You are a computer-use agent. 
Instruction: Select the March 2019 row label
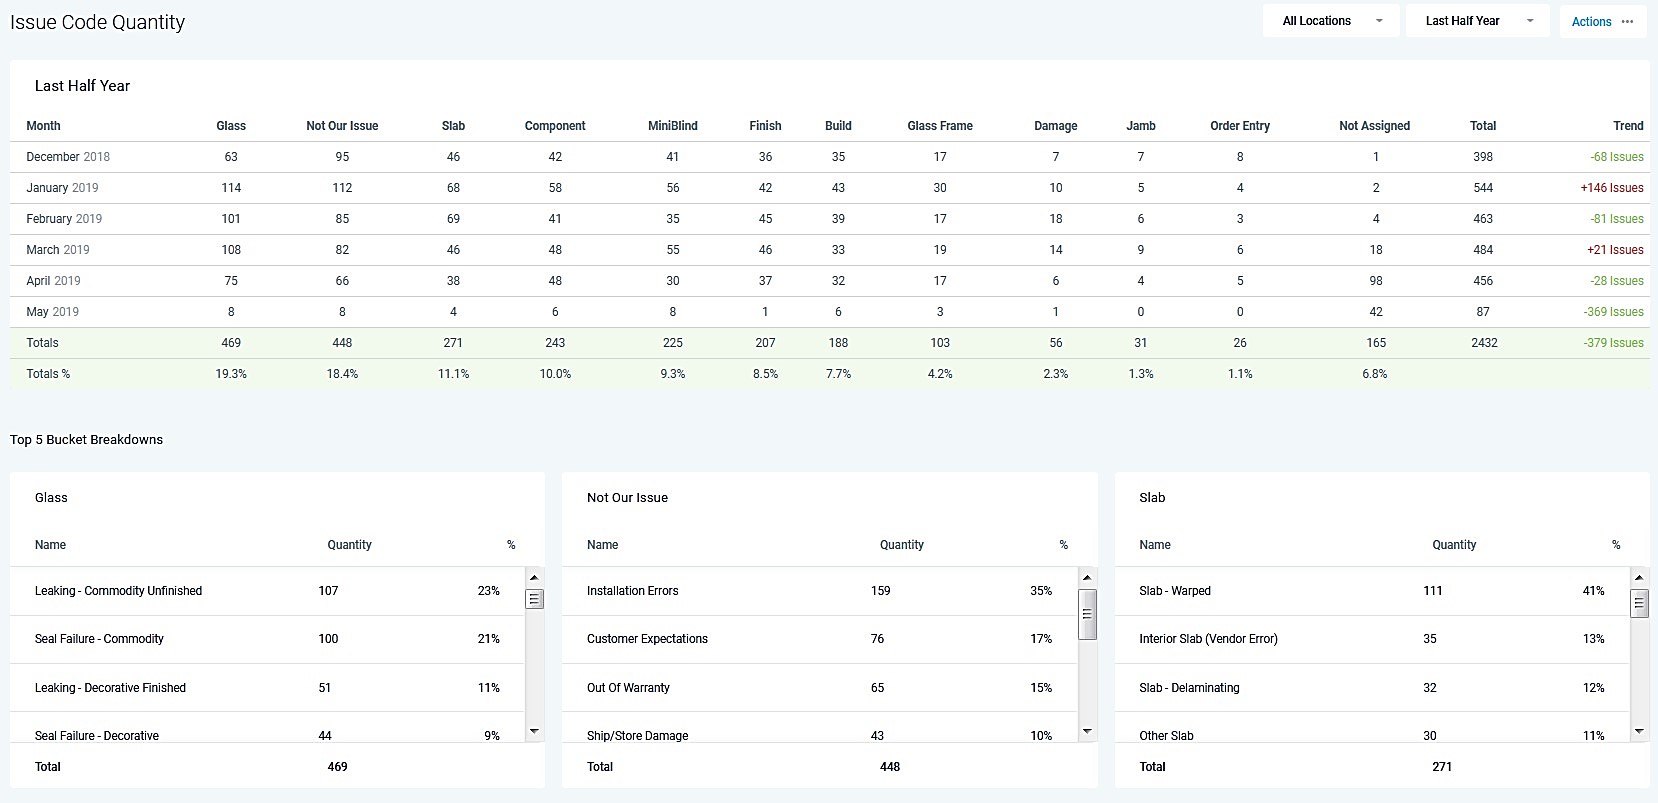click(x=58, y=250)
